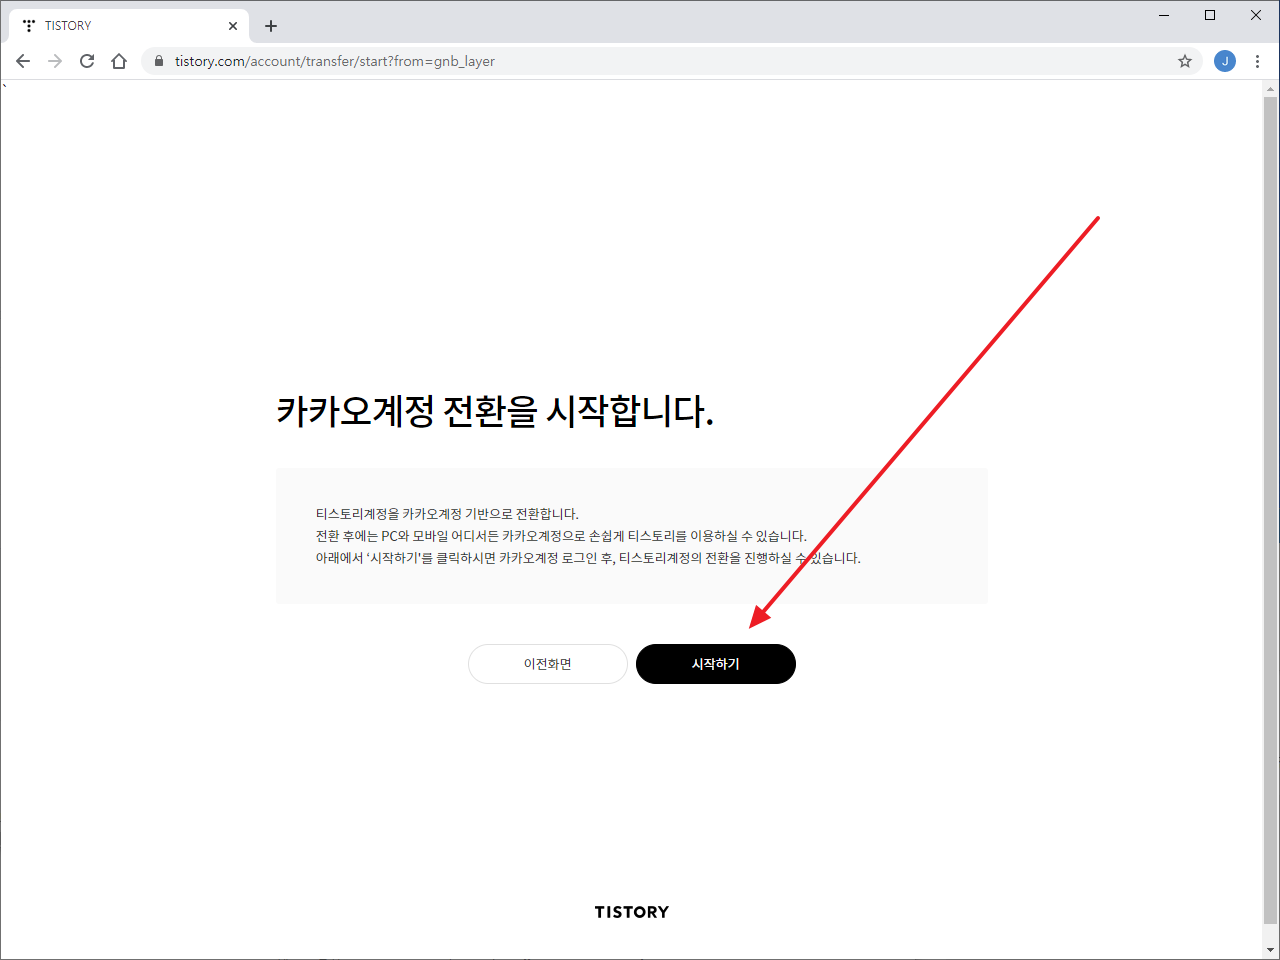This screenshot has width=1280, height=960.
Task: Minimize the Chrome window
Action: tap(1164, 15)
